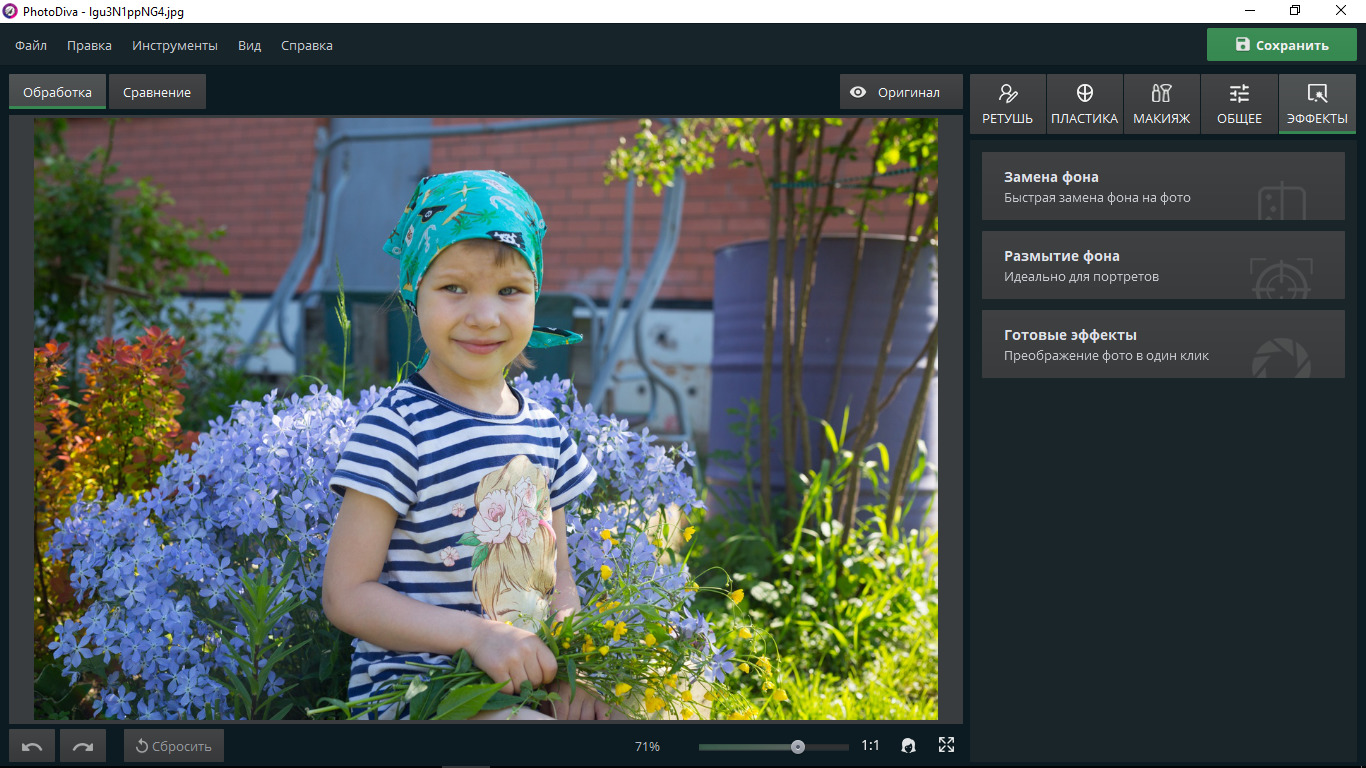Image resolution: width=1366 pixels, height=768 pixels.
Task: Open the Инструменты menu
Action: tap(175, 46)
